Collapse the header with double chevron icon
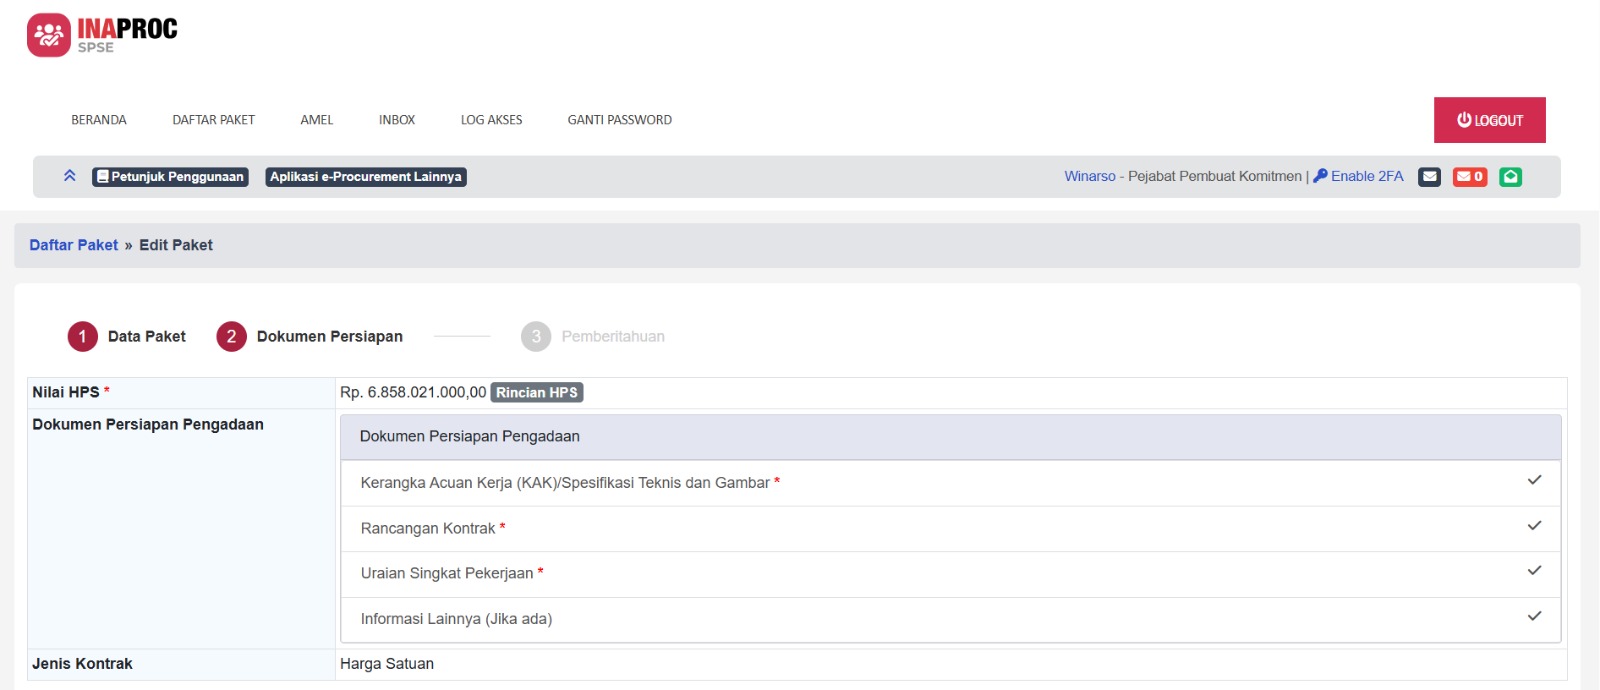The image size is (1600, 690). tap(70, 176)
